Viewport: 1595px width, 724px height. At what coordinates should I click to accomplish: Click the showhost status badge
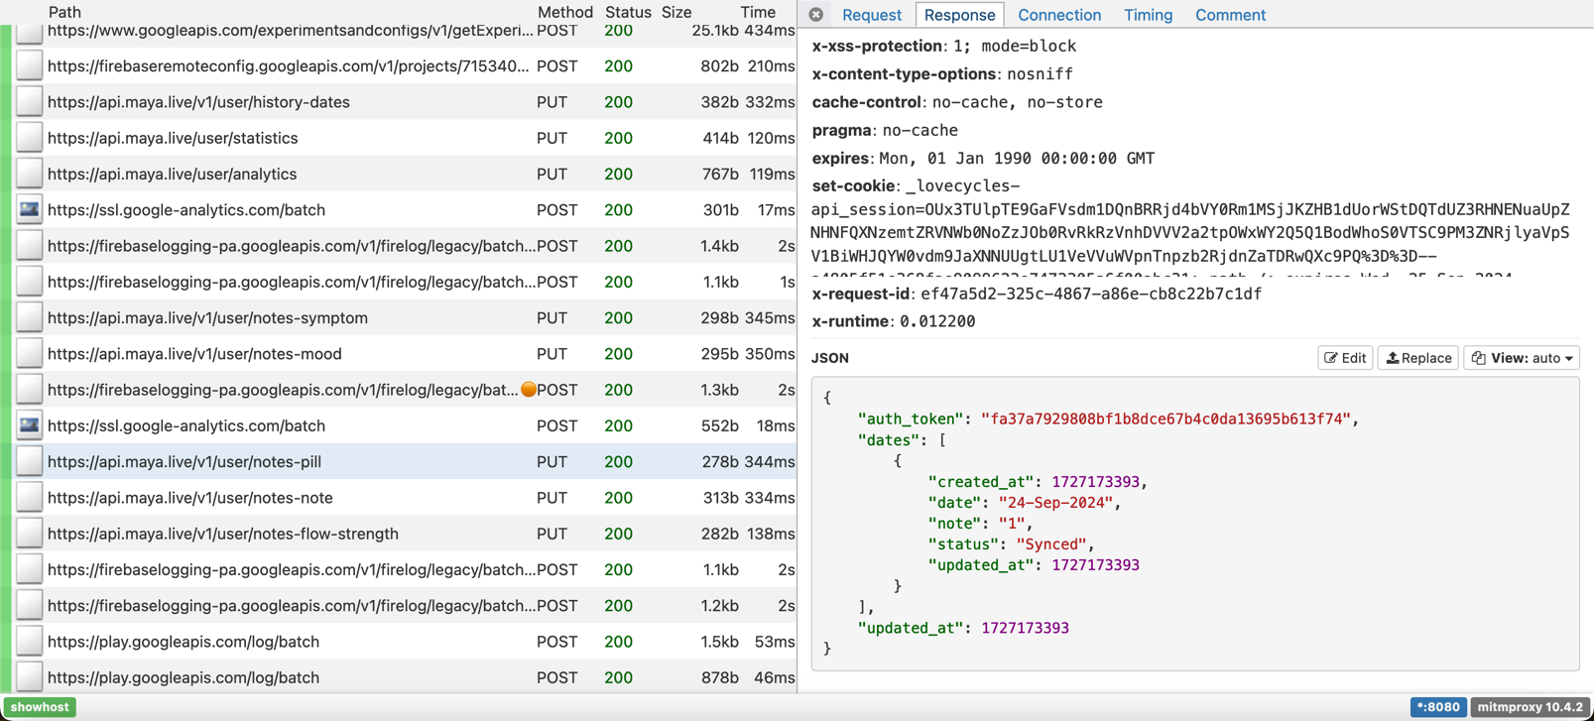pyautogui.click(x=40, y=707)
